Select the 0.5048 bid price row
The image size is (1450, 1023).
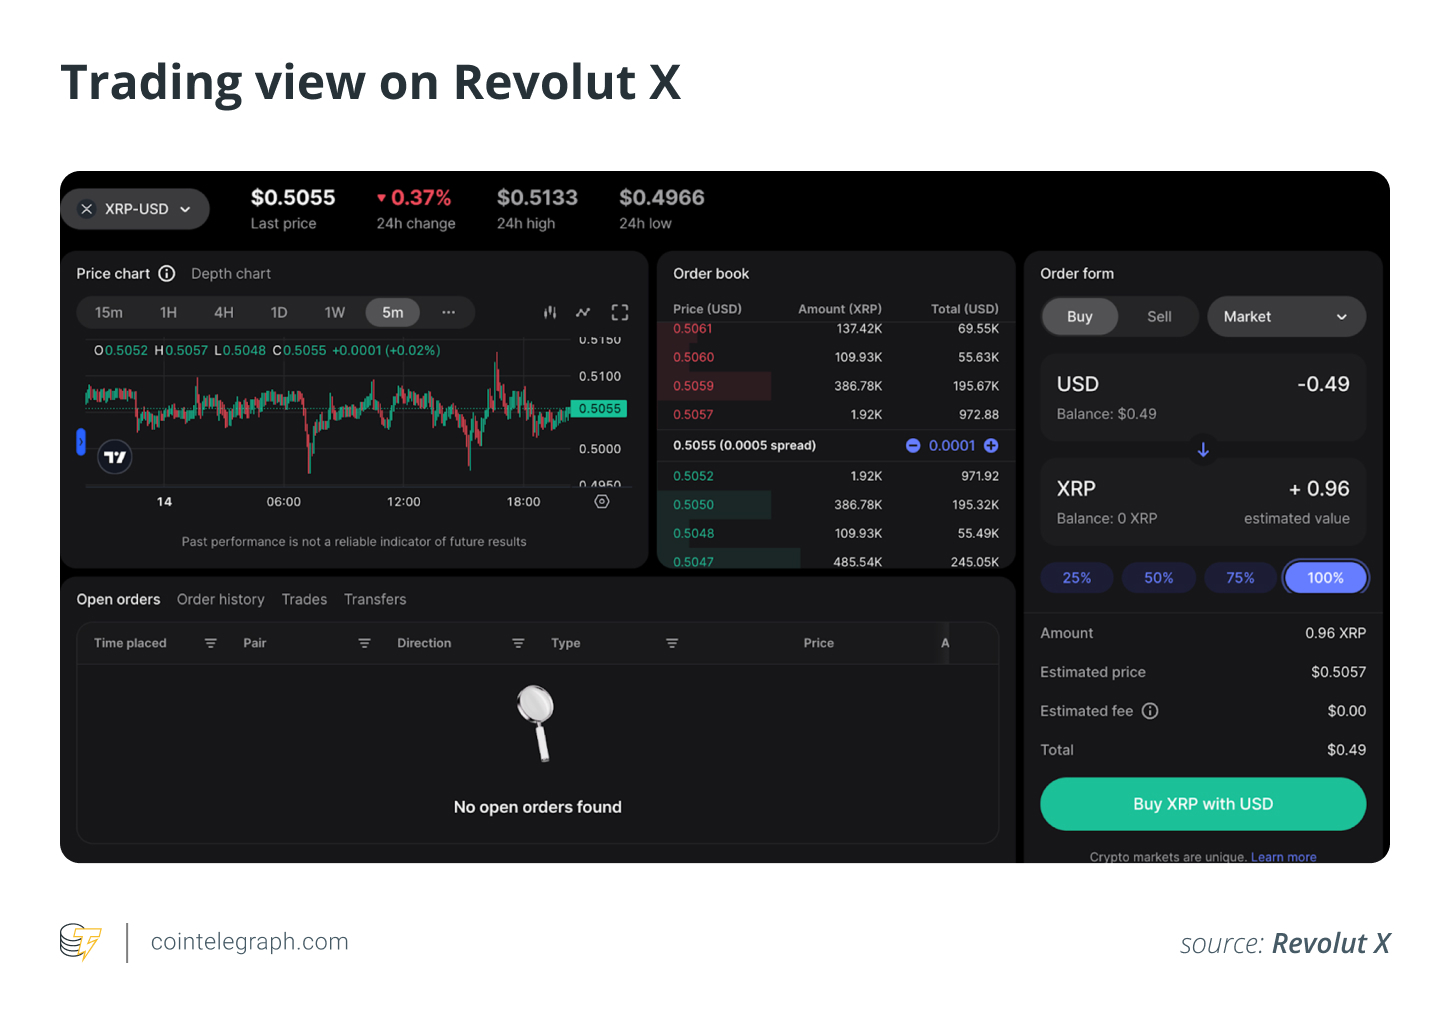click(836, 533)
